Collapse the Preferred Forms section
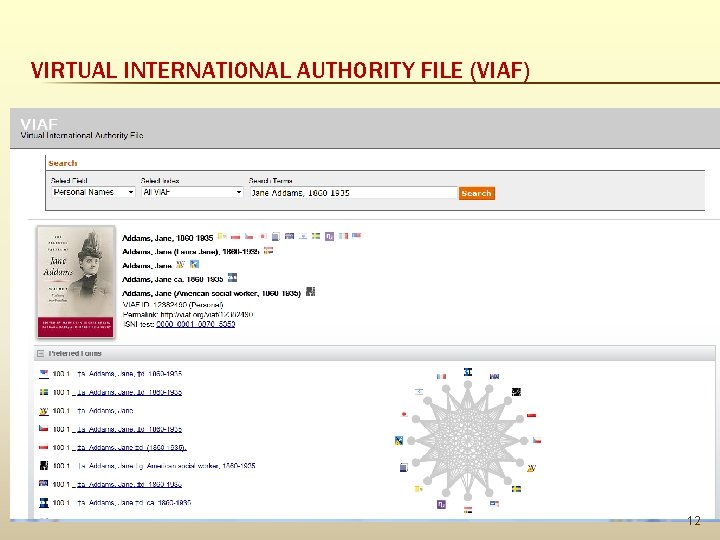Image resolution: width=720 pixels, height=540 pixels. pyautogui.click(x=40, y=353)
